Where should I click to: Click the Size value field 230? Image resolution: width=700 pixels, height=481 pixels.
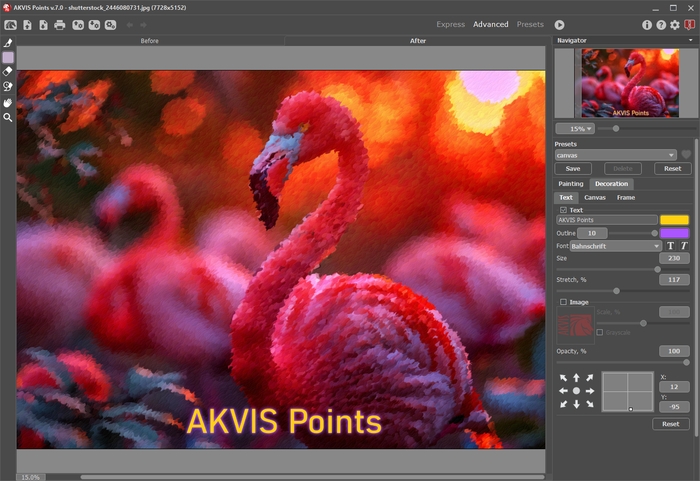click(x=674, y=258)
